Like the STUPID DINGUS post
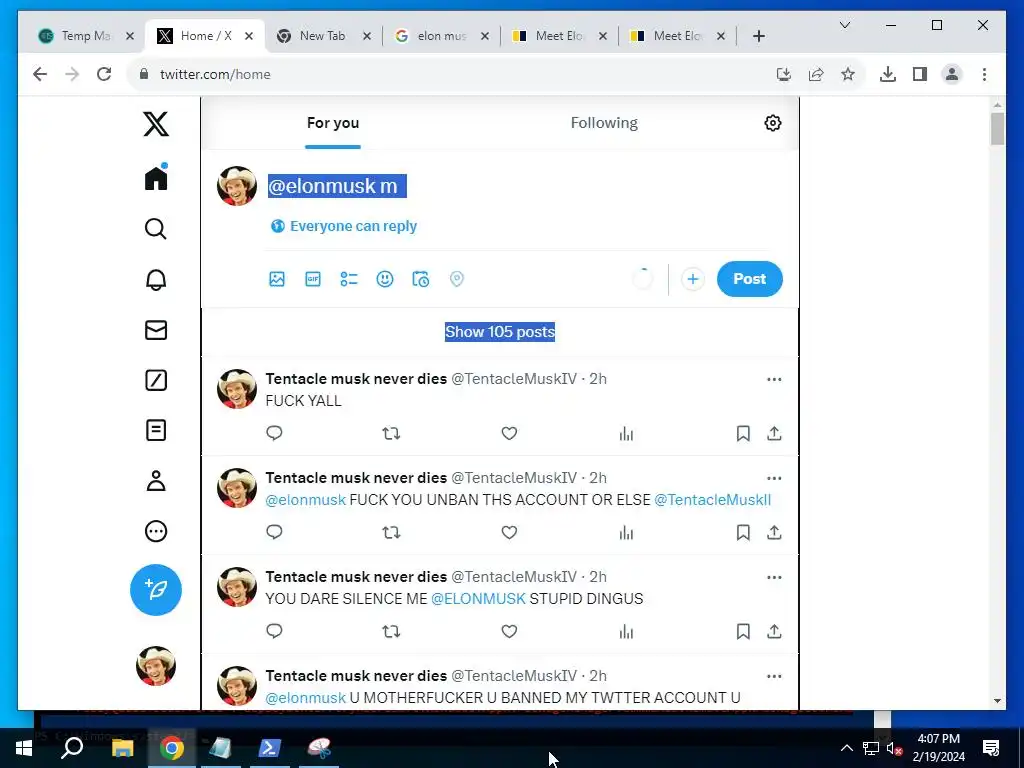The image size is (1024, 768). point(509,632)
